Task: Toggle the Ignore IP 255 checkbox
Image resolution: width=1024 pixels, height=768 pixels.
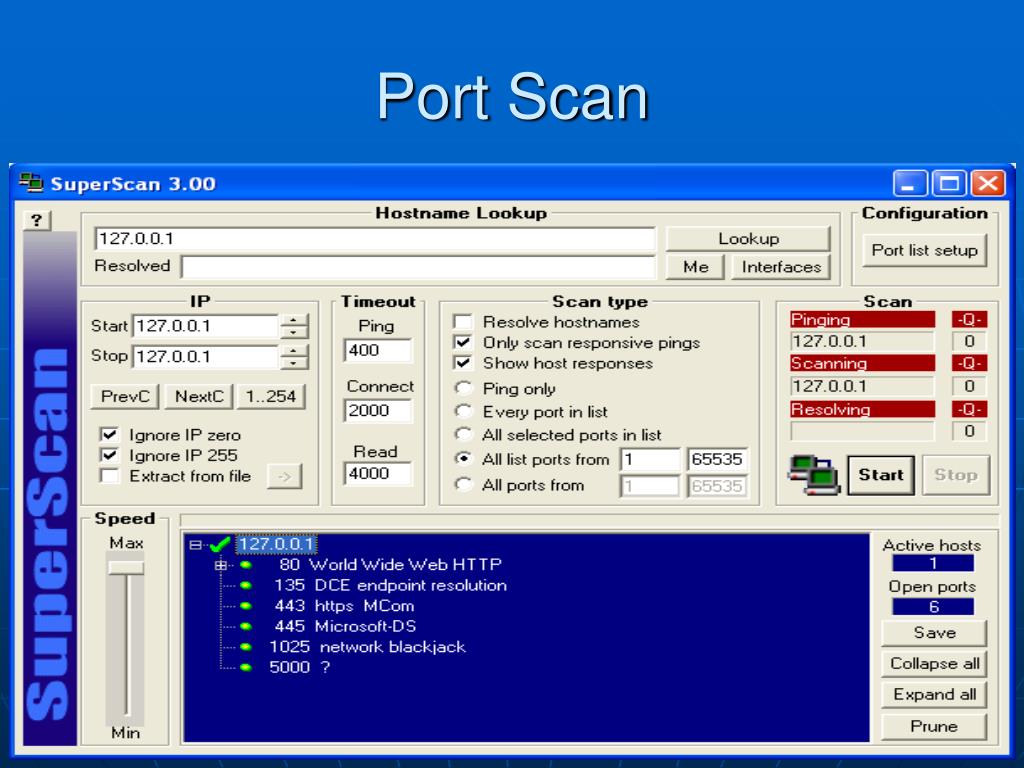Action: pyautogui.click(x=109, y=455)
